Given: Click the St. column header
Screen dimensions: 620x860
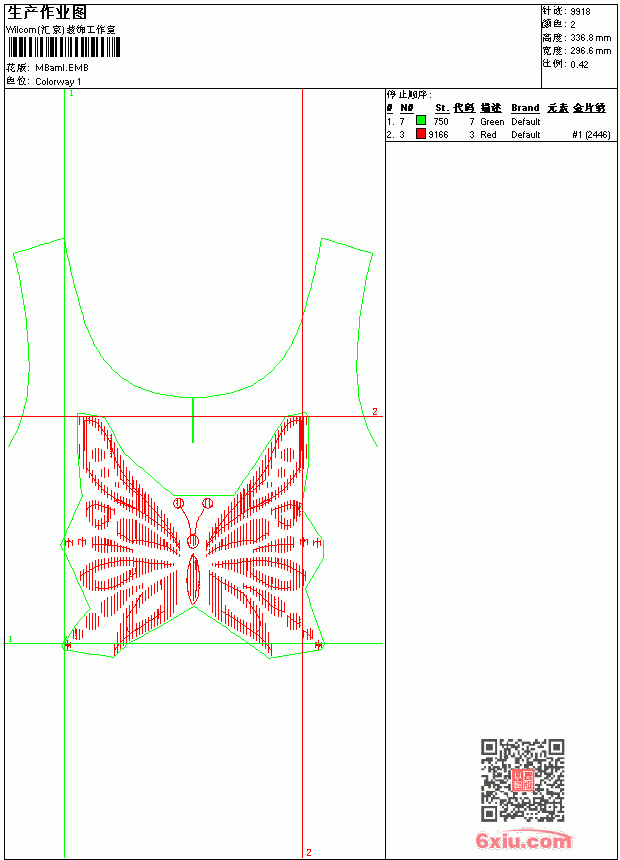Looking at the screenshot, I should click(442, 108).
